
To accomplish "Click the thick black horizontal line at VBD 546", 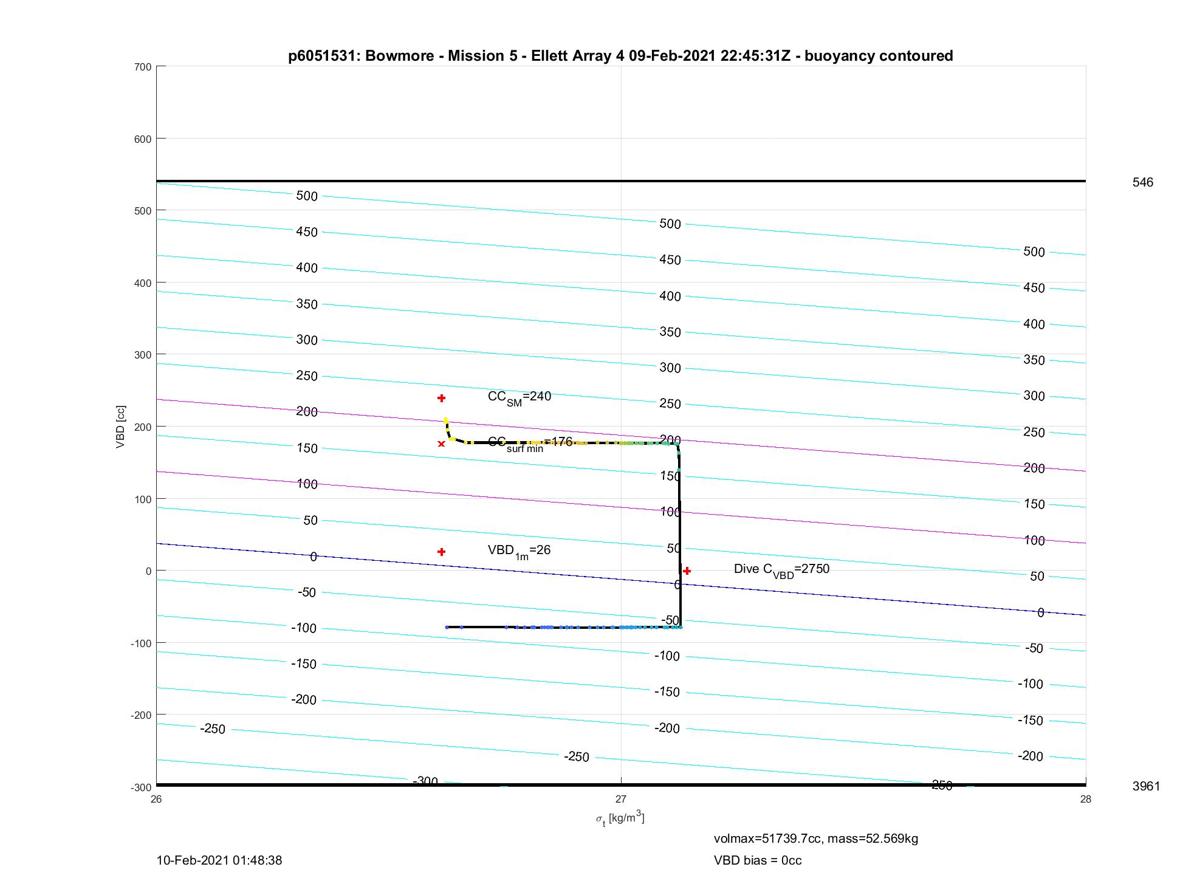I will point(621,181).
